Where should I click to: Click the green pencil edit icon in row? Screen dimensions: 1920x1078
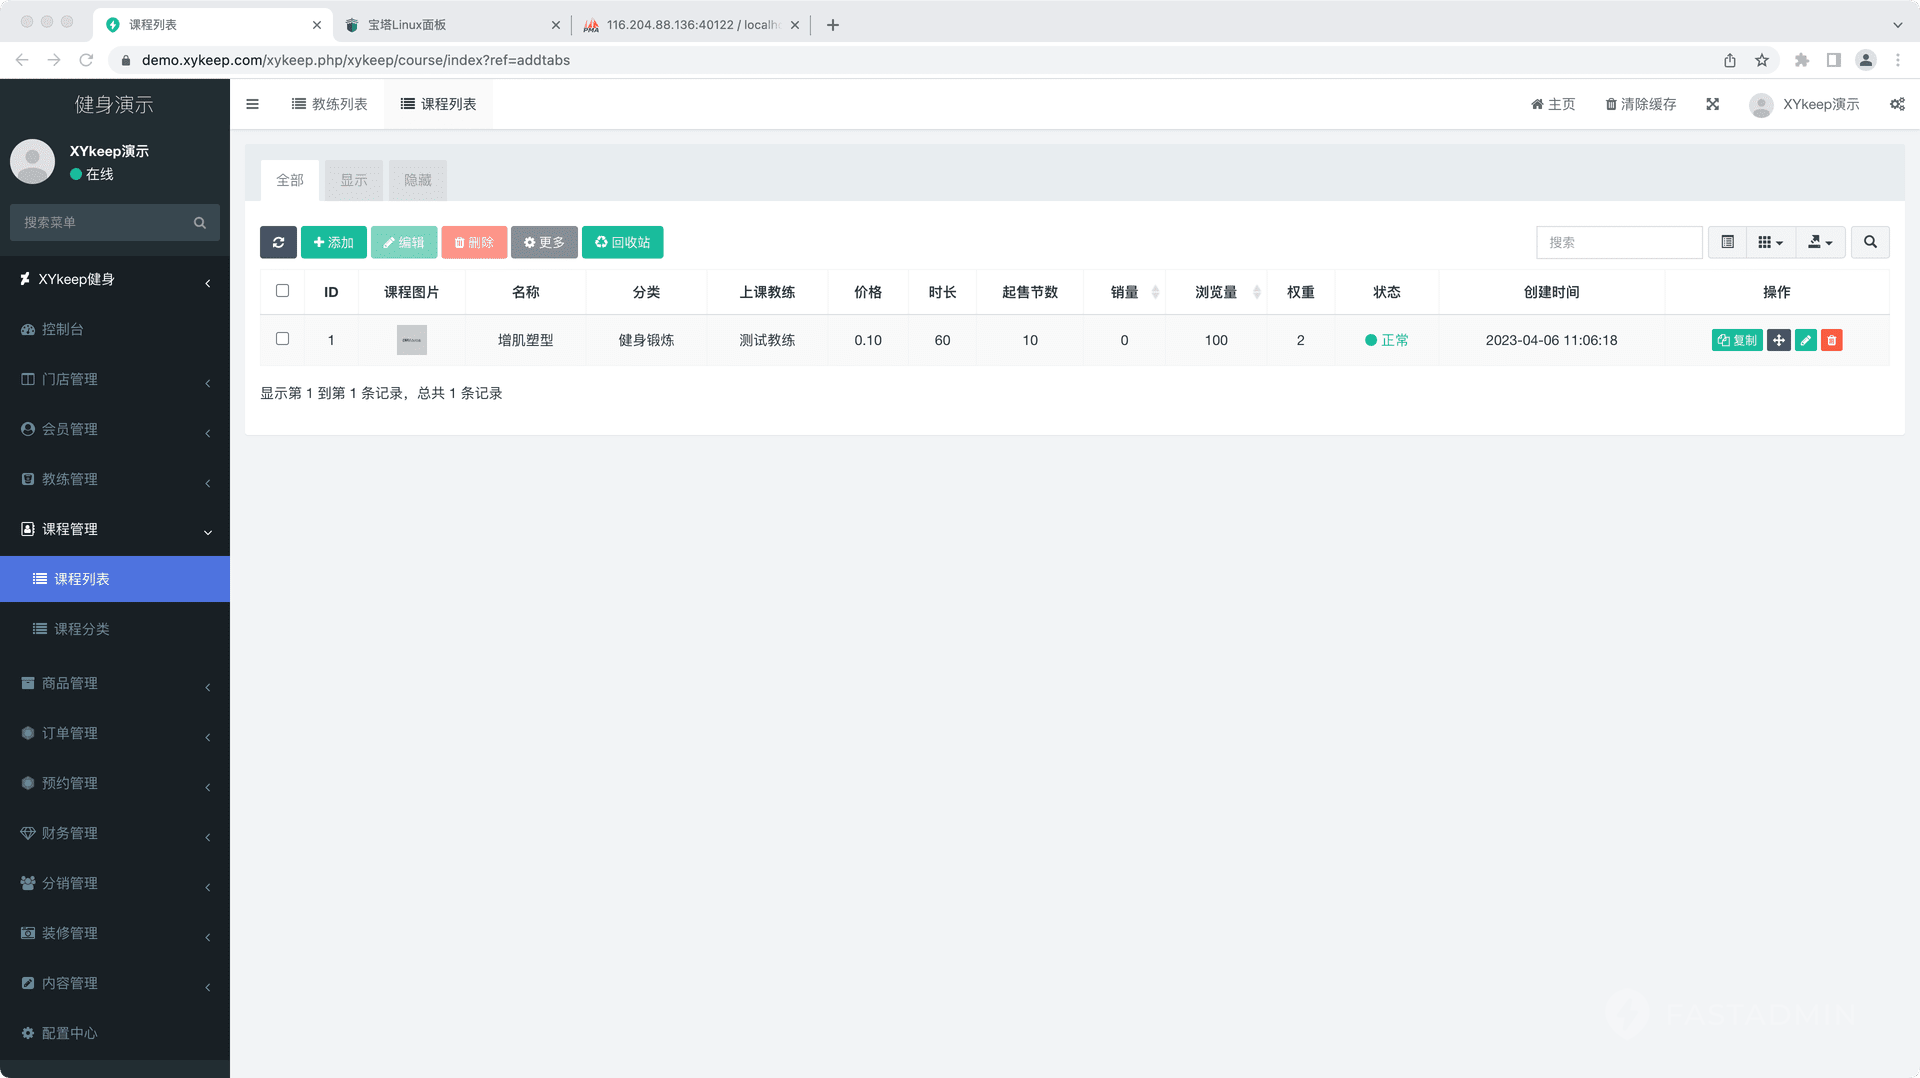[1805, 340]
